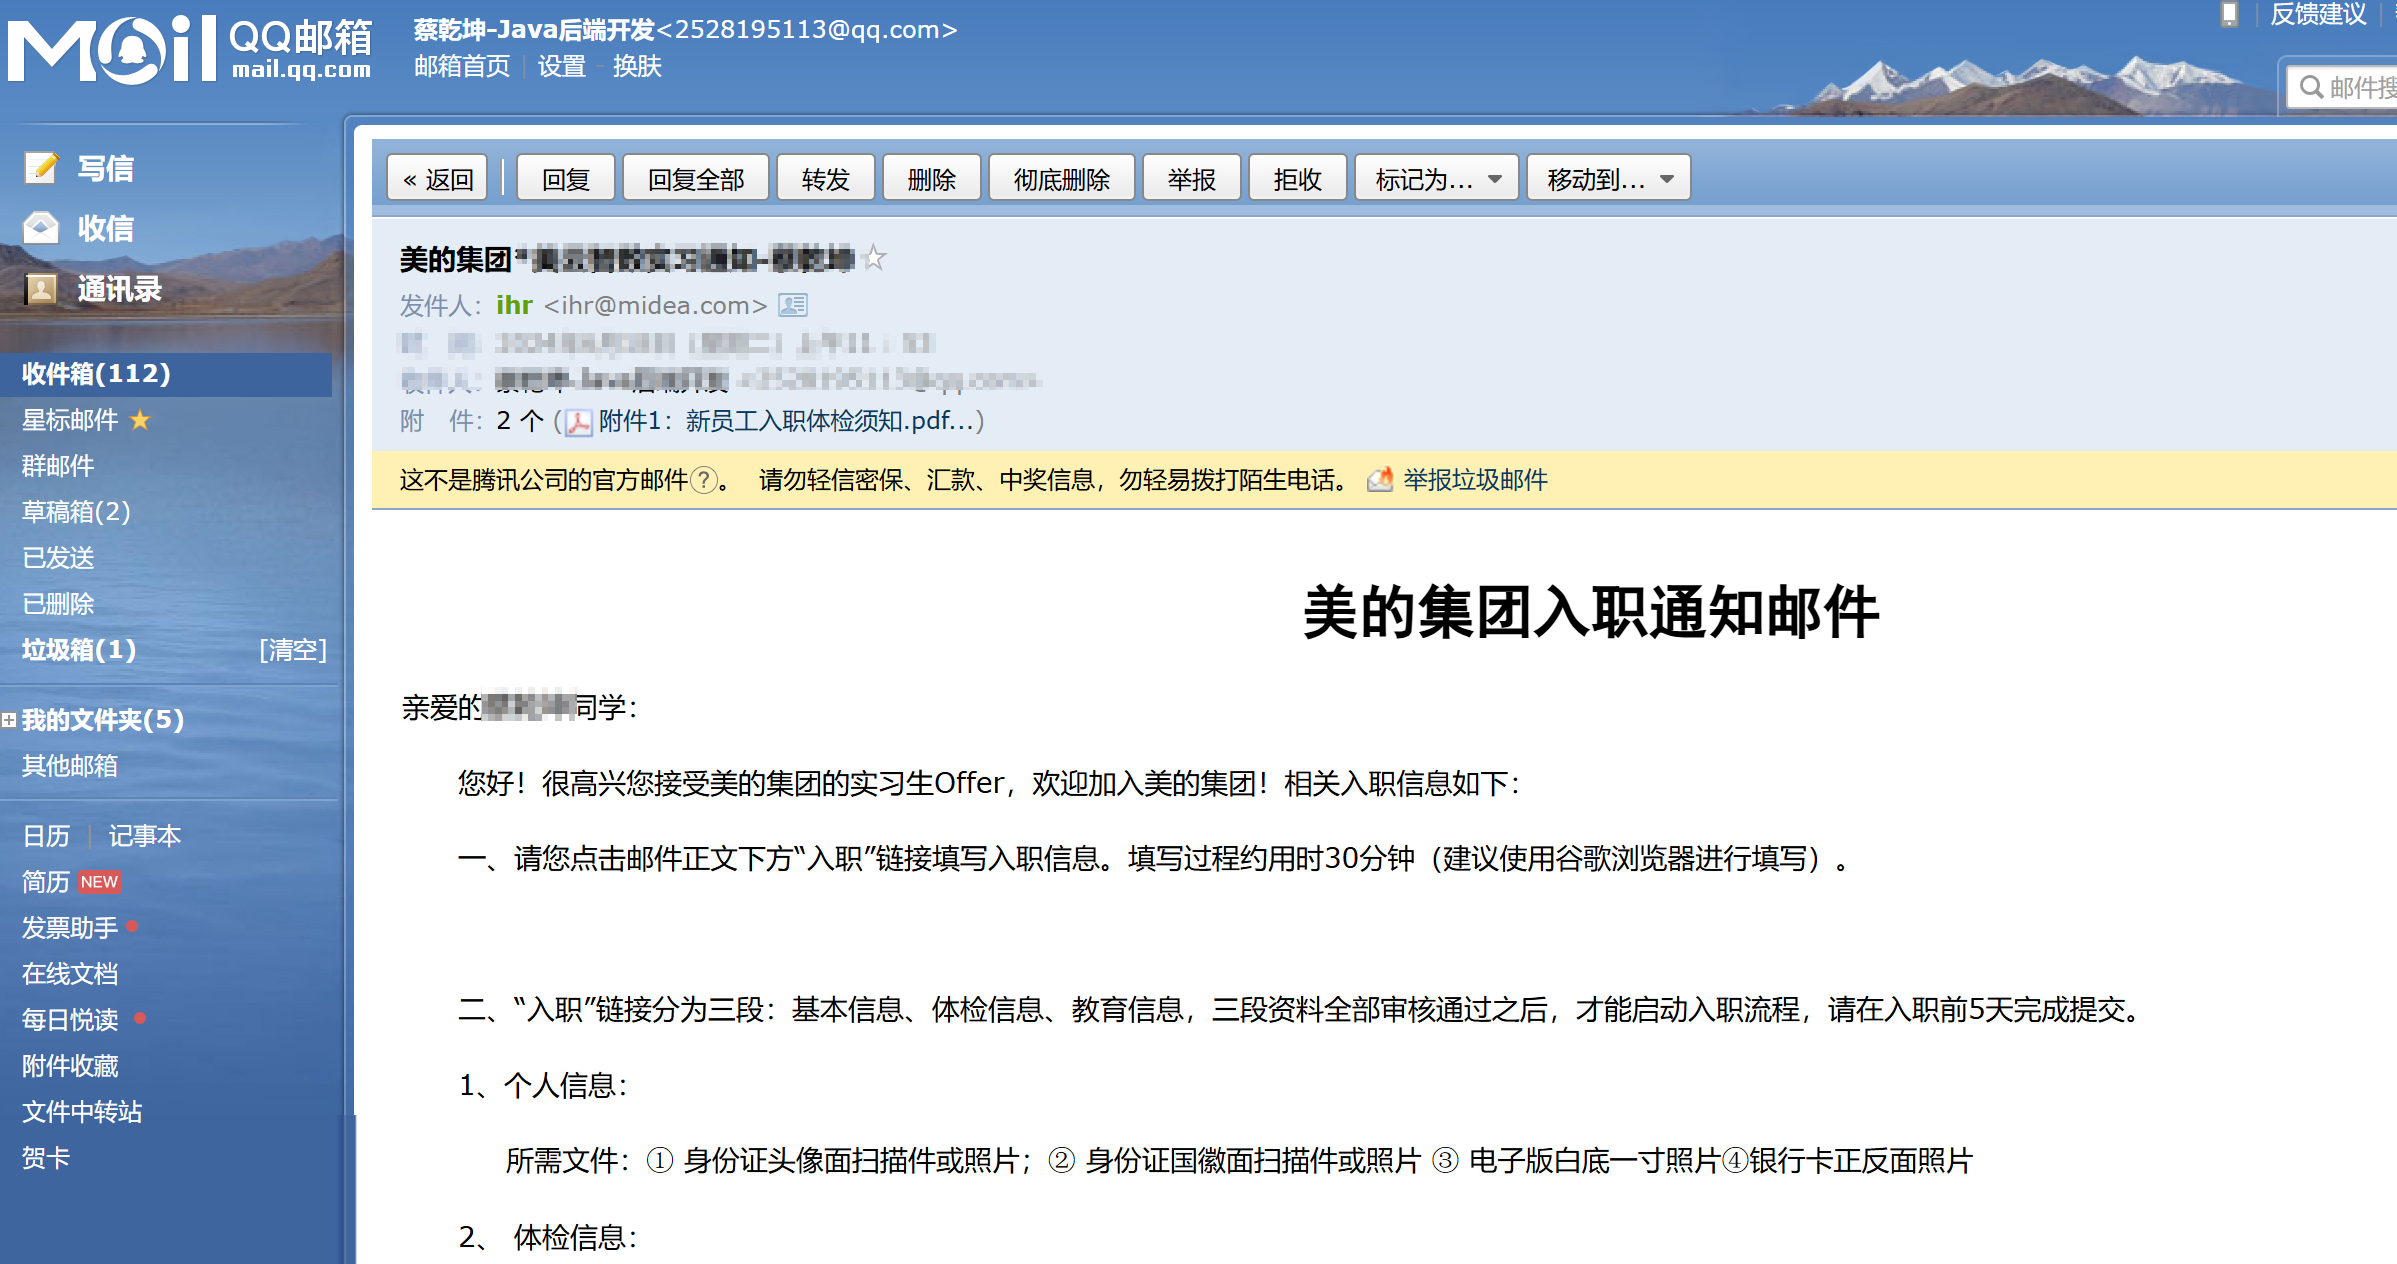
Task: Open the 移动到 dropdown
Action: 1609,178
